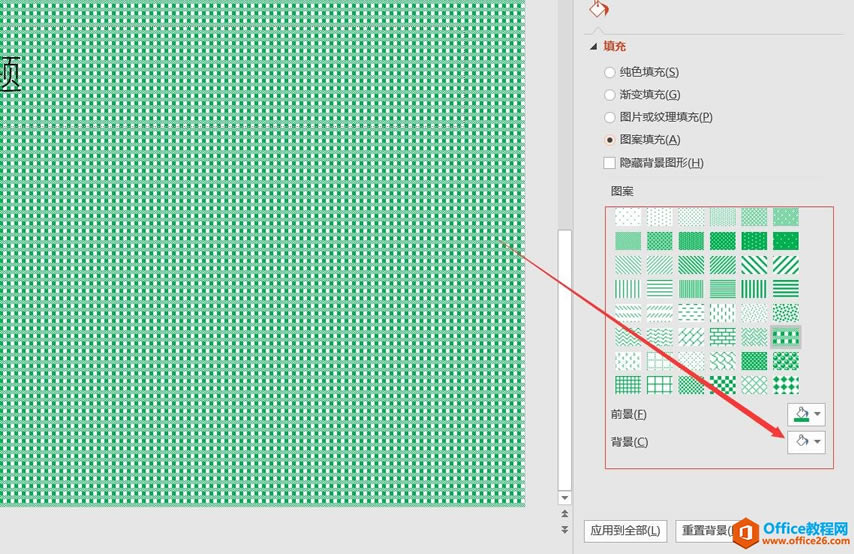Apply light horizontal stripes pattern
This screenshot has height=554, width=854.
click(660, 289)
